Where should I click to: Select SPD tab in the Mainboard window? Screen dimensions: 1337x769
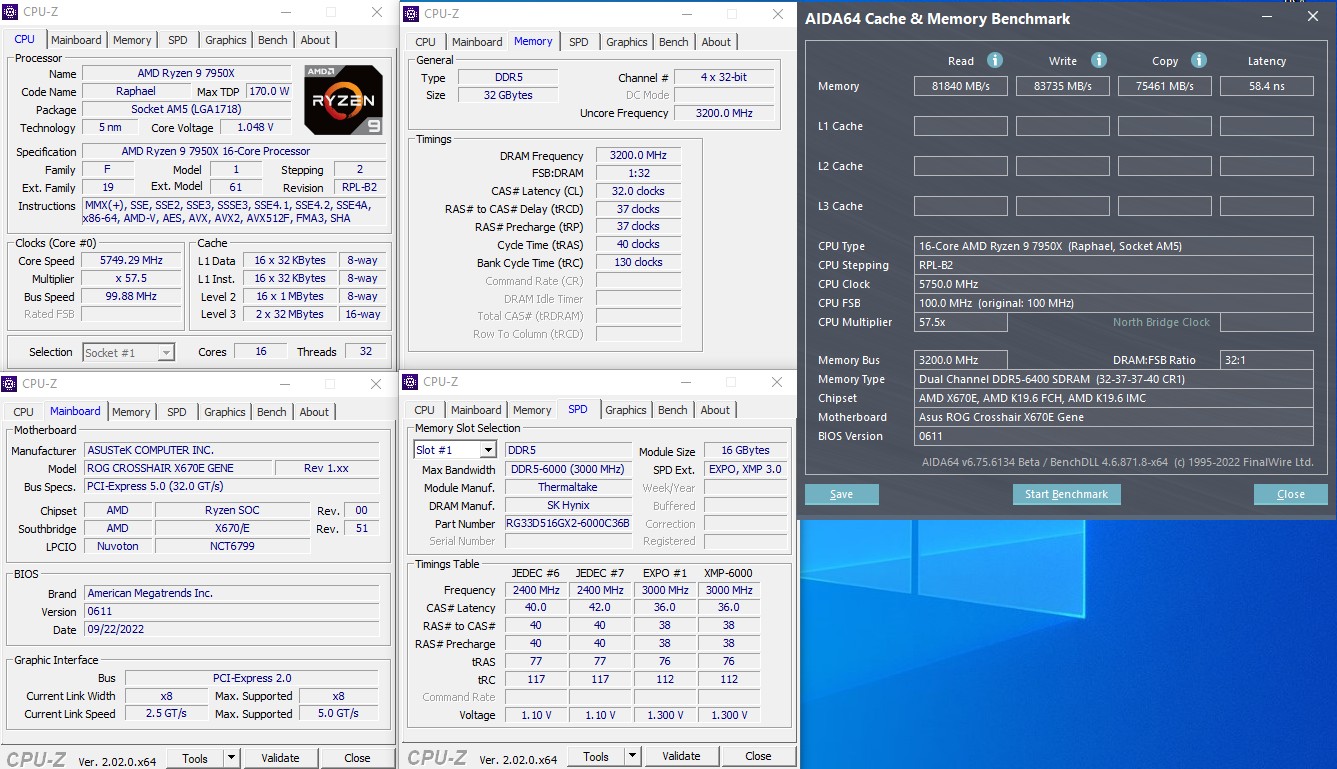click(177, 412)
